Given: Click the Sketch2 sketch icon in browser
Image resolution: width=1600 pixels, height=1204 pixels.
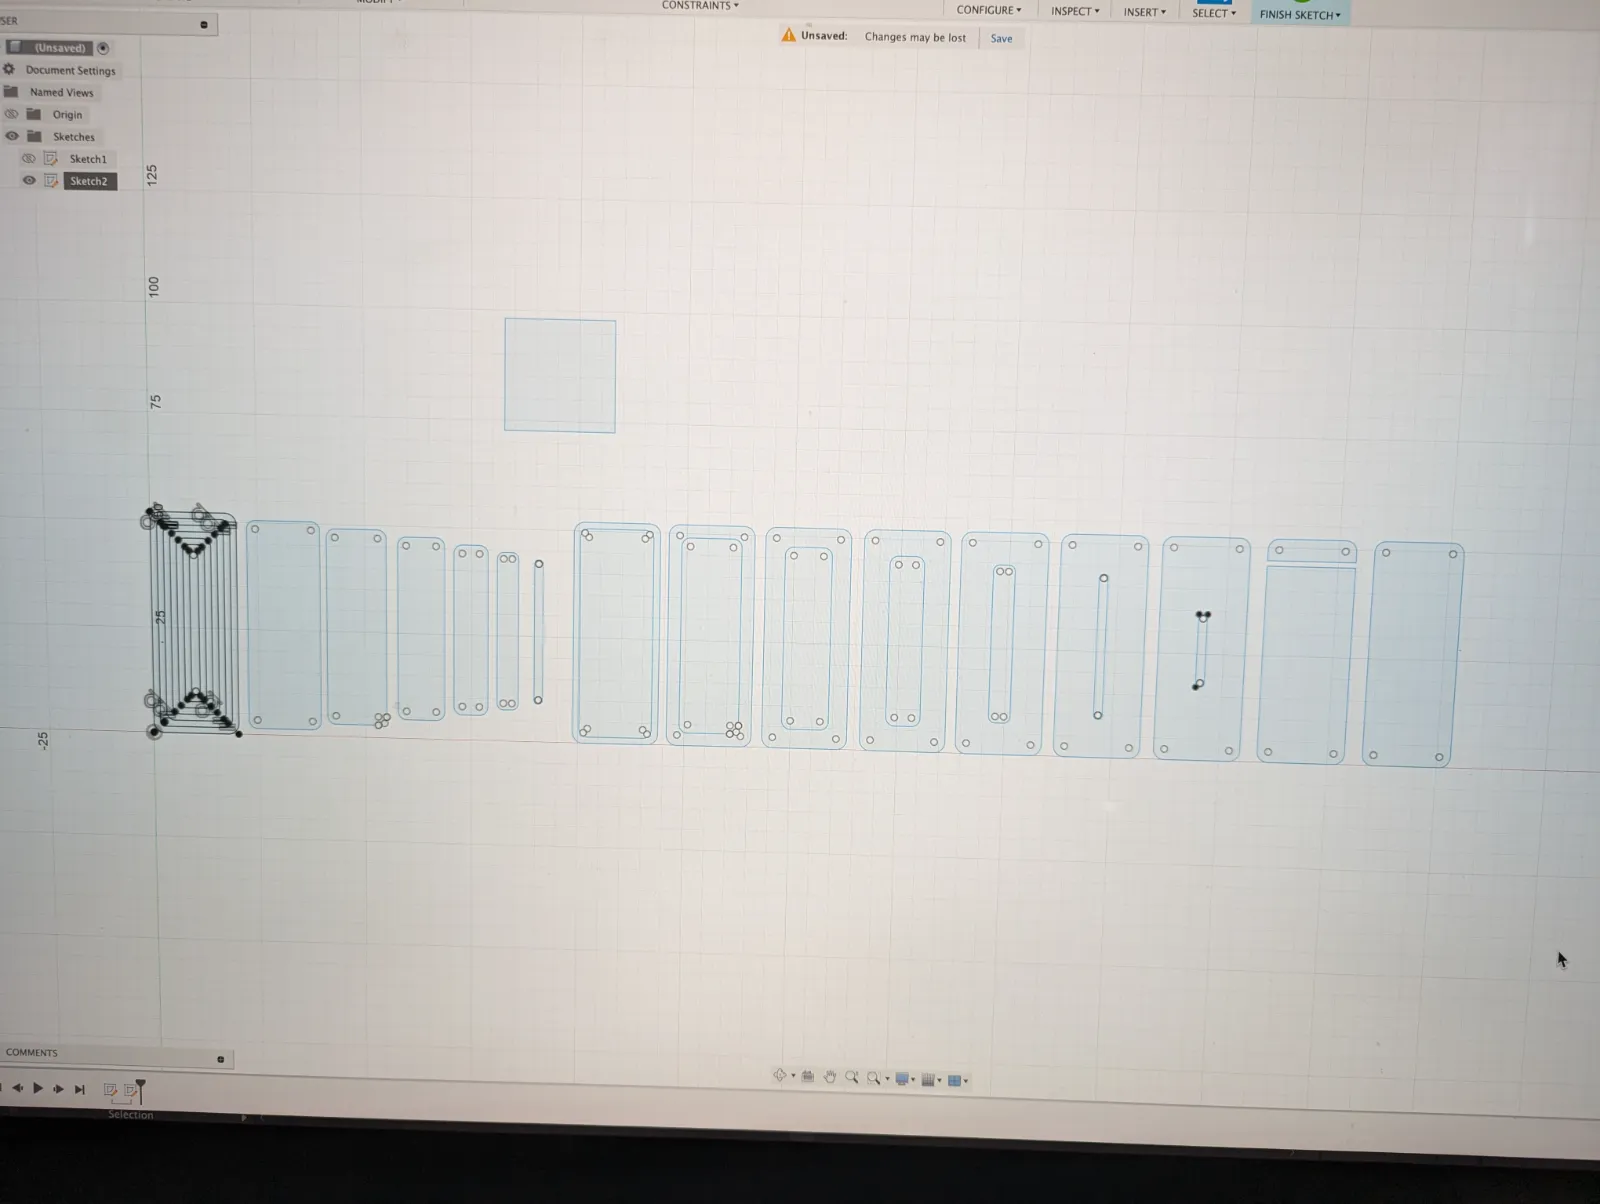Looking at the screenshot, I should (51, 180).
